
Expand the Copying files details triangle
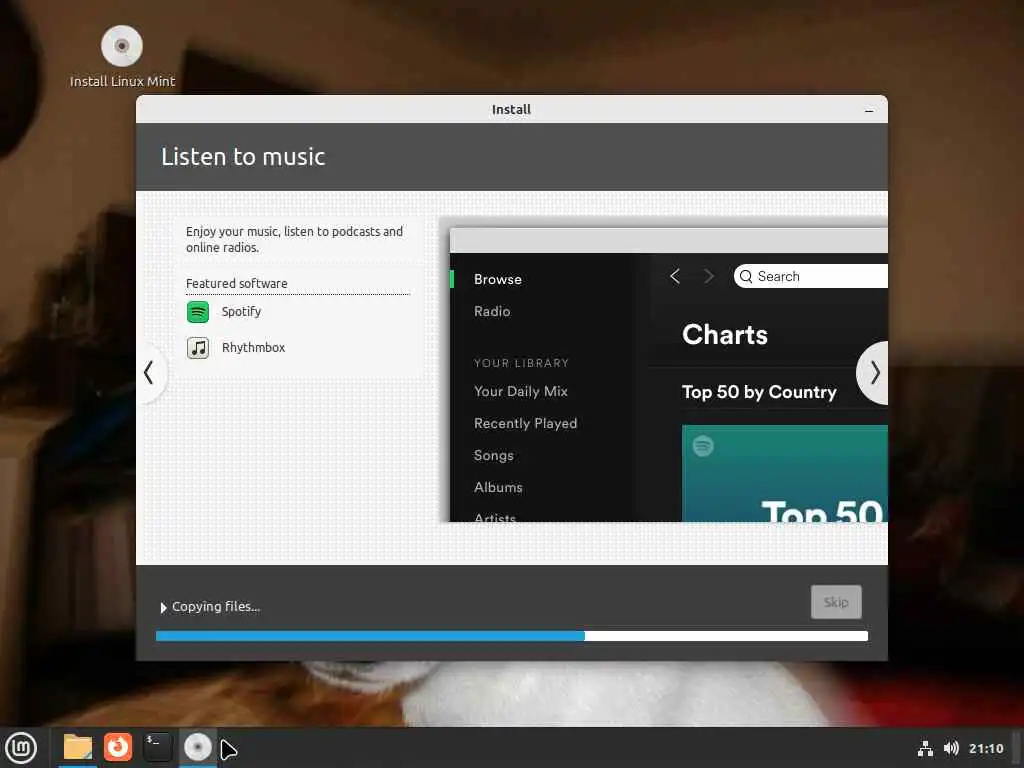click(x=163, y=608)
